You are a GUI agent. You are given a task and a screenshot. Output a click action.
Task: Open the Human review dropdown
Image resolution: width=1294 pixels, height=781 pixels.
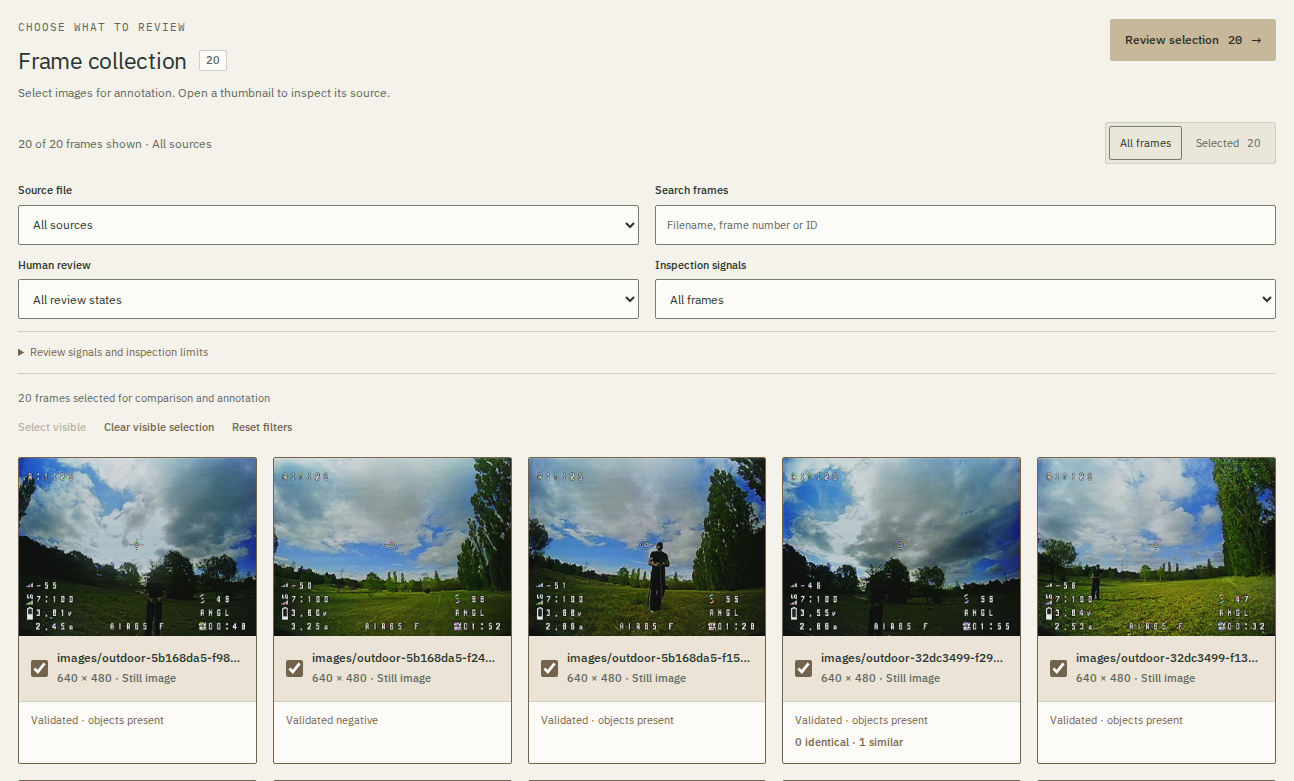(328, 299)
